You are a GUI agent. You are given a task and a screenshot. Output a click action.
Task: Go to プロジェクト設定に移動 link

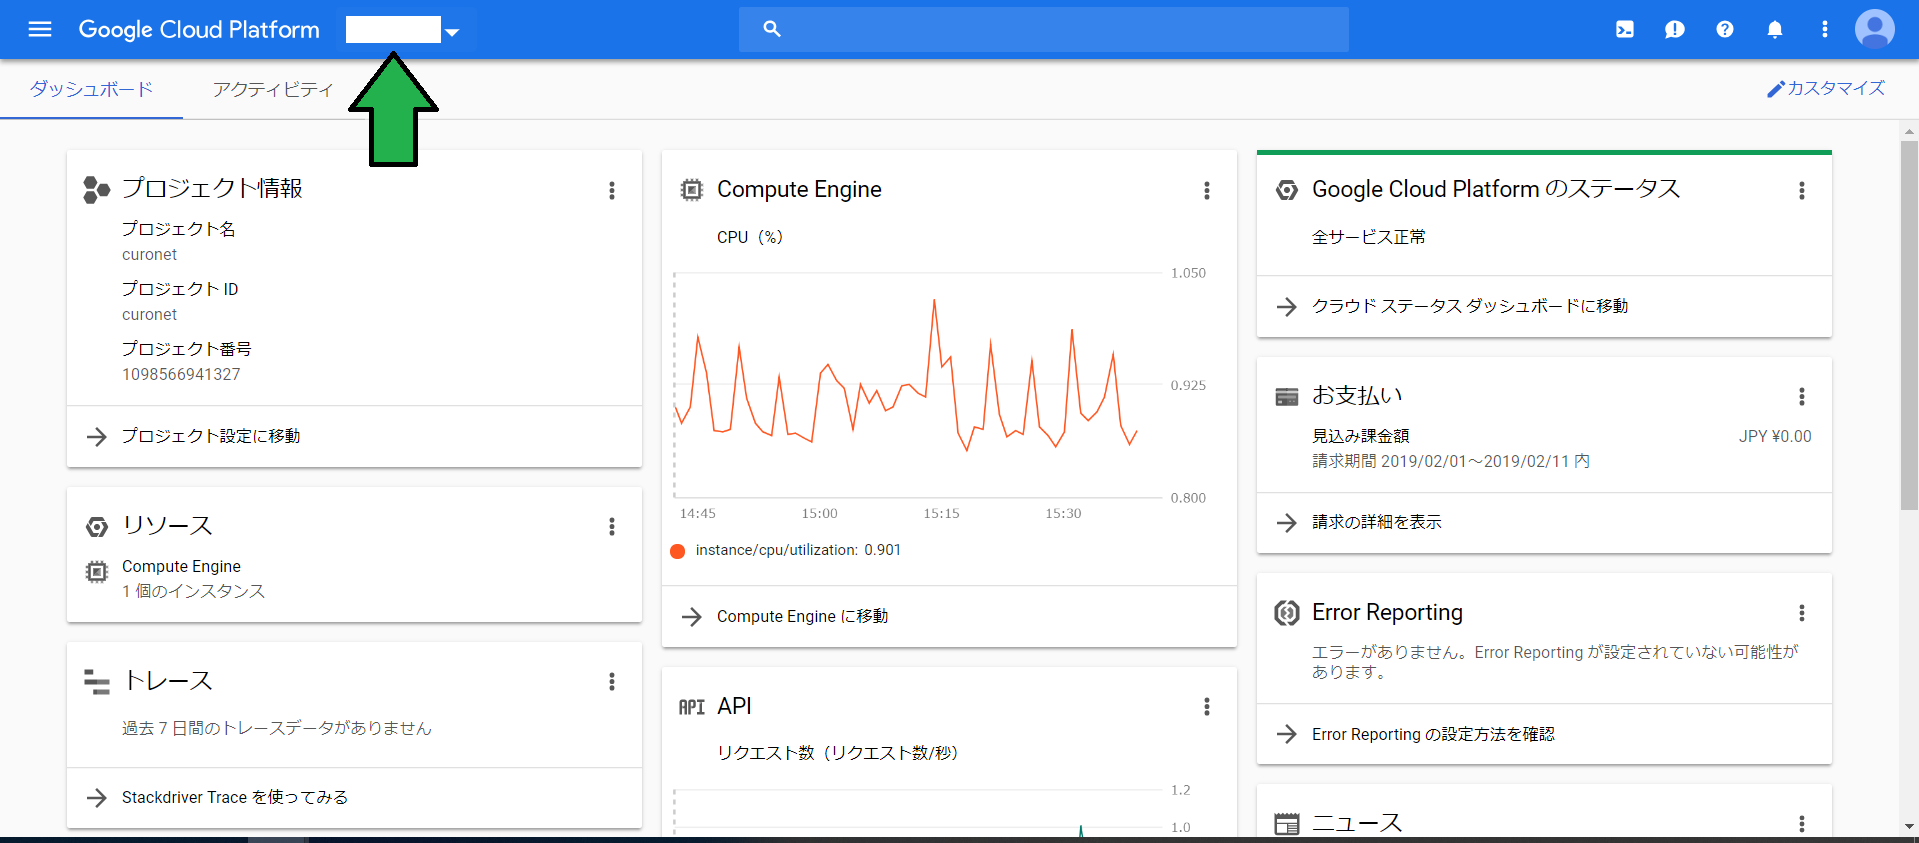(x=211, y=436)
